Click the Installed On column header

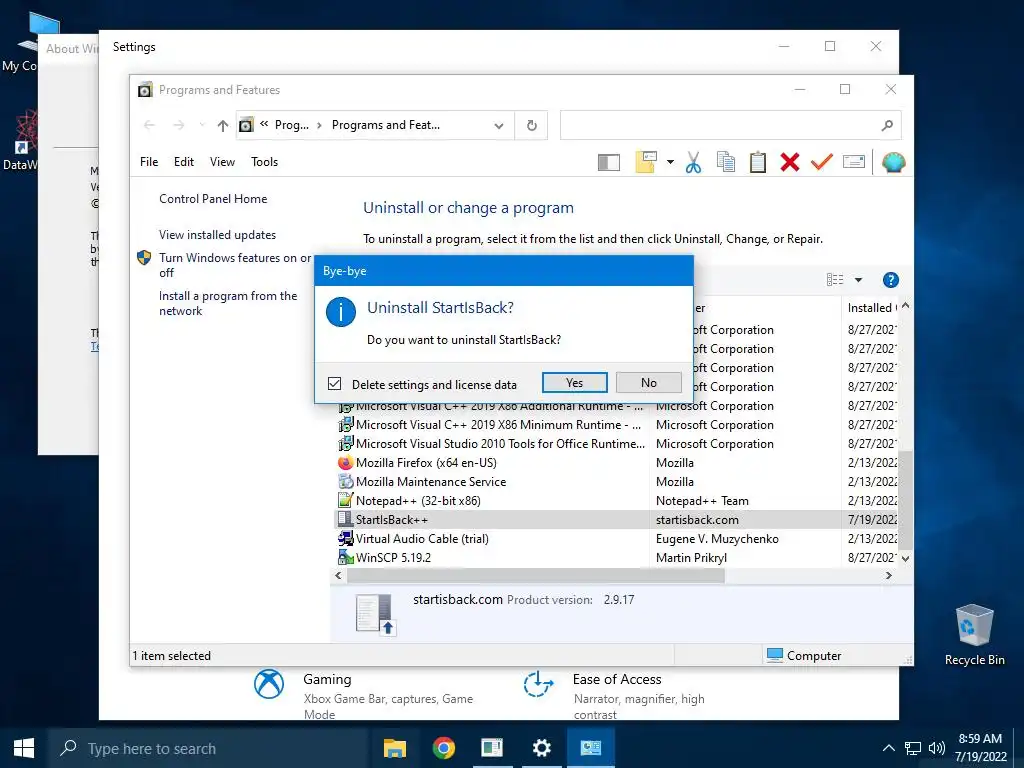click(871, 308)
